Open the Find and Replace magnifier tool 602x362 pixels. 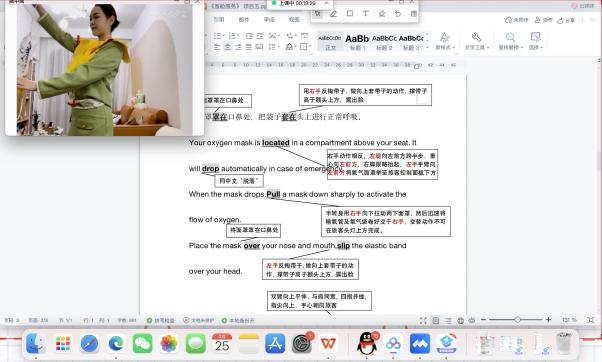(x=510, y=40)
